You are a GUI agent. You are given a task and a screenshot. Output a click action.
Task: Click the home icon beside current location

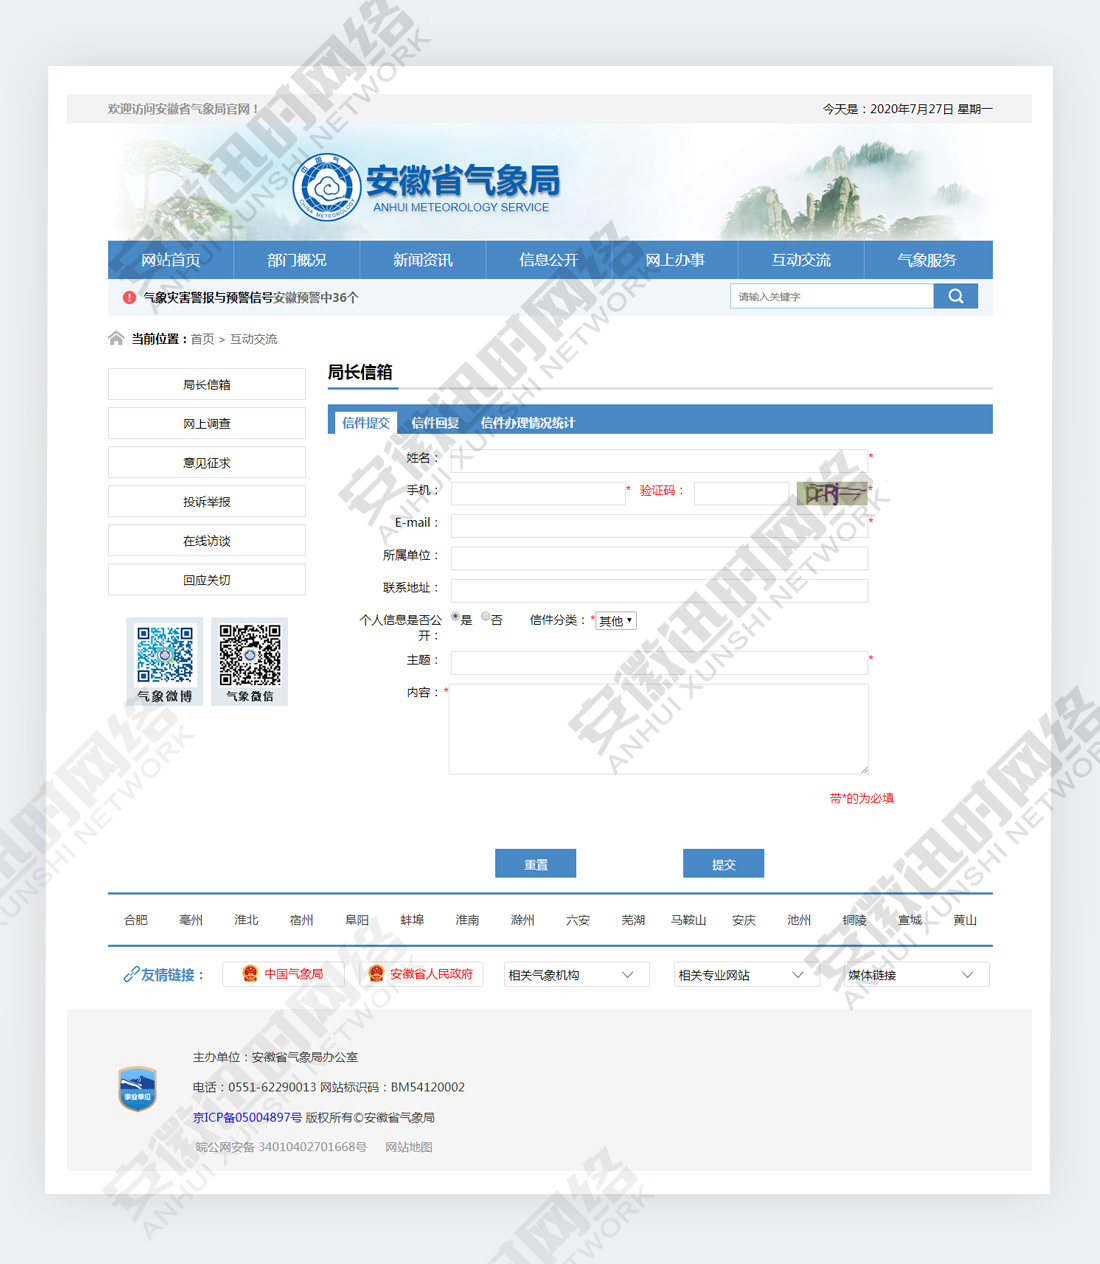point(116,339)
